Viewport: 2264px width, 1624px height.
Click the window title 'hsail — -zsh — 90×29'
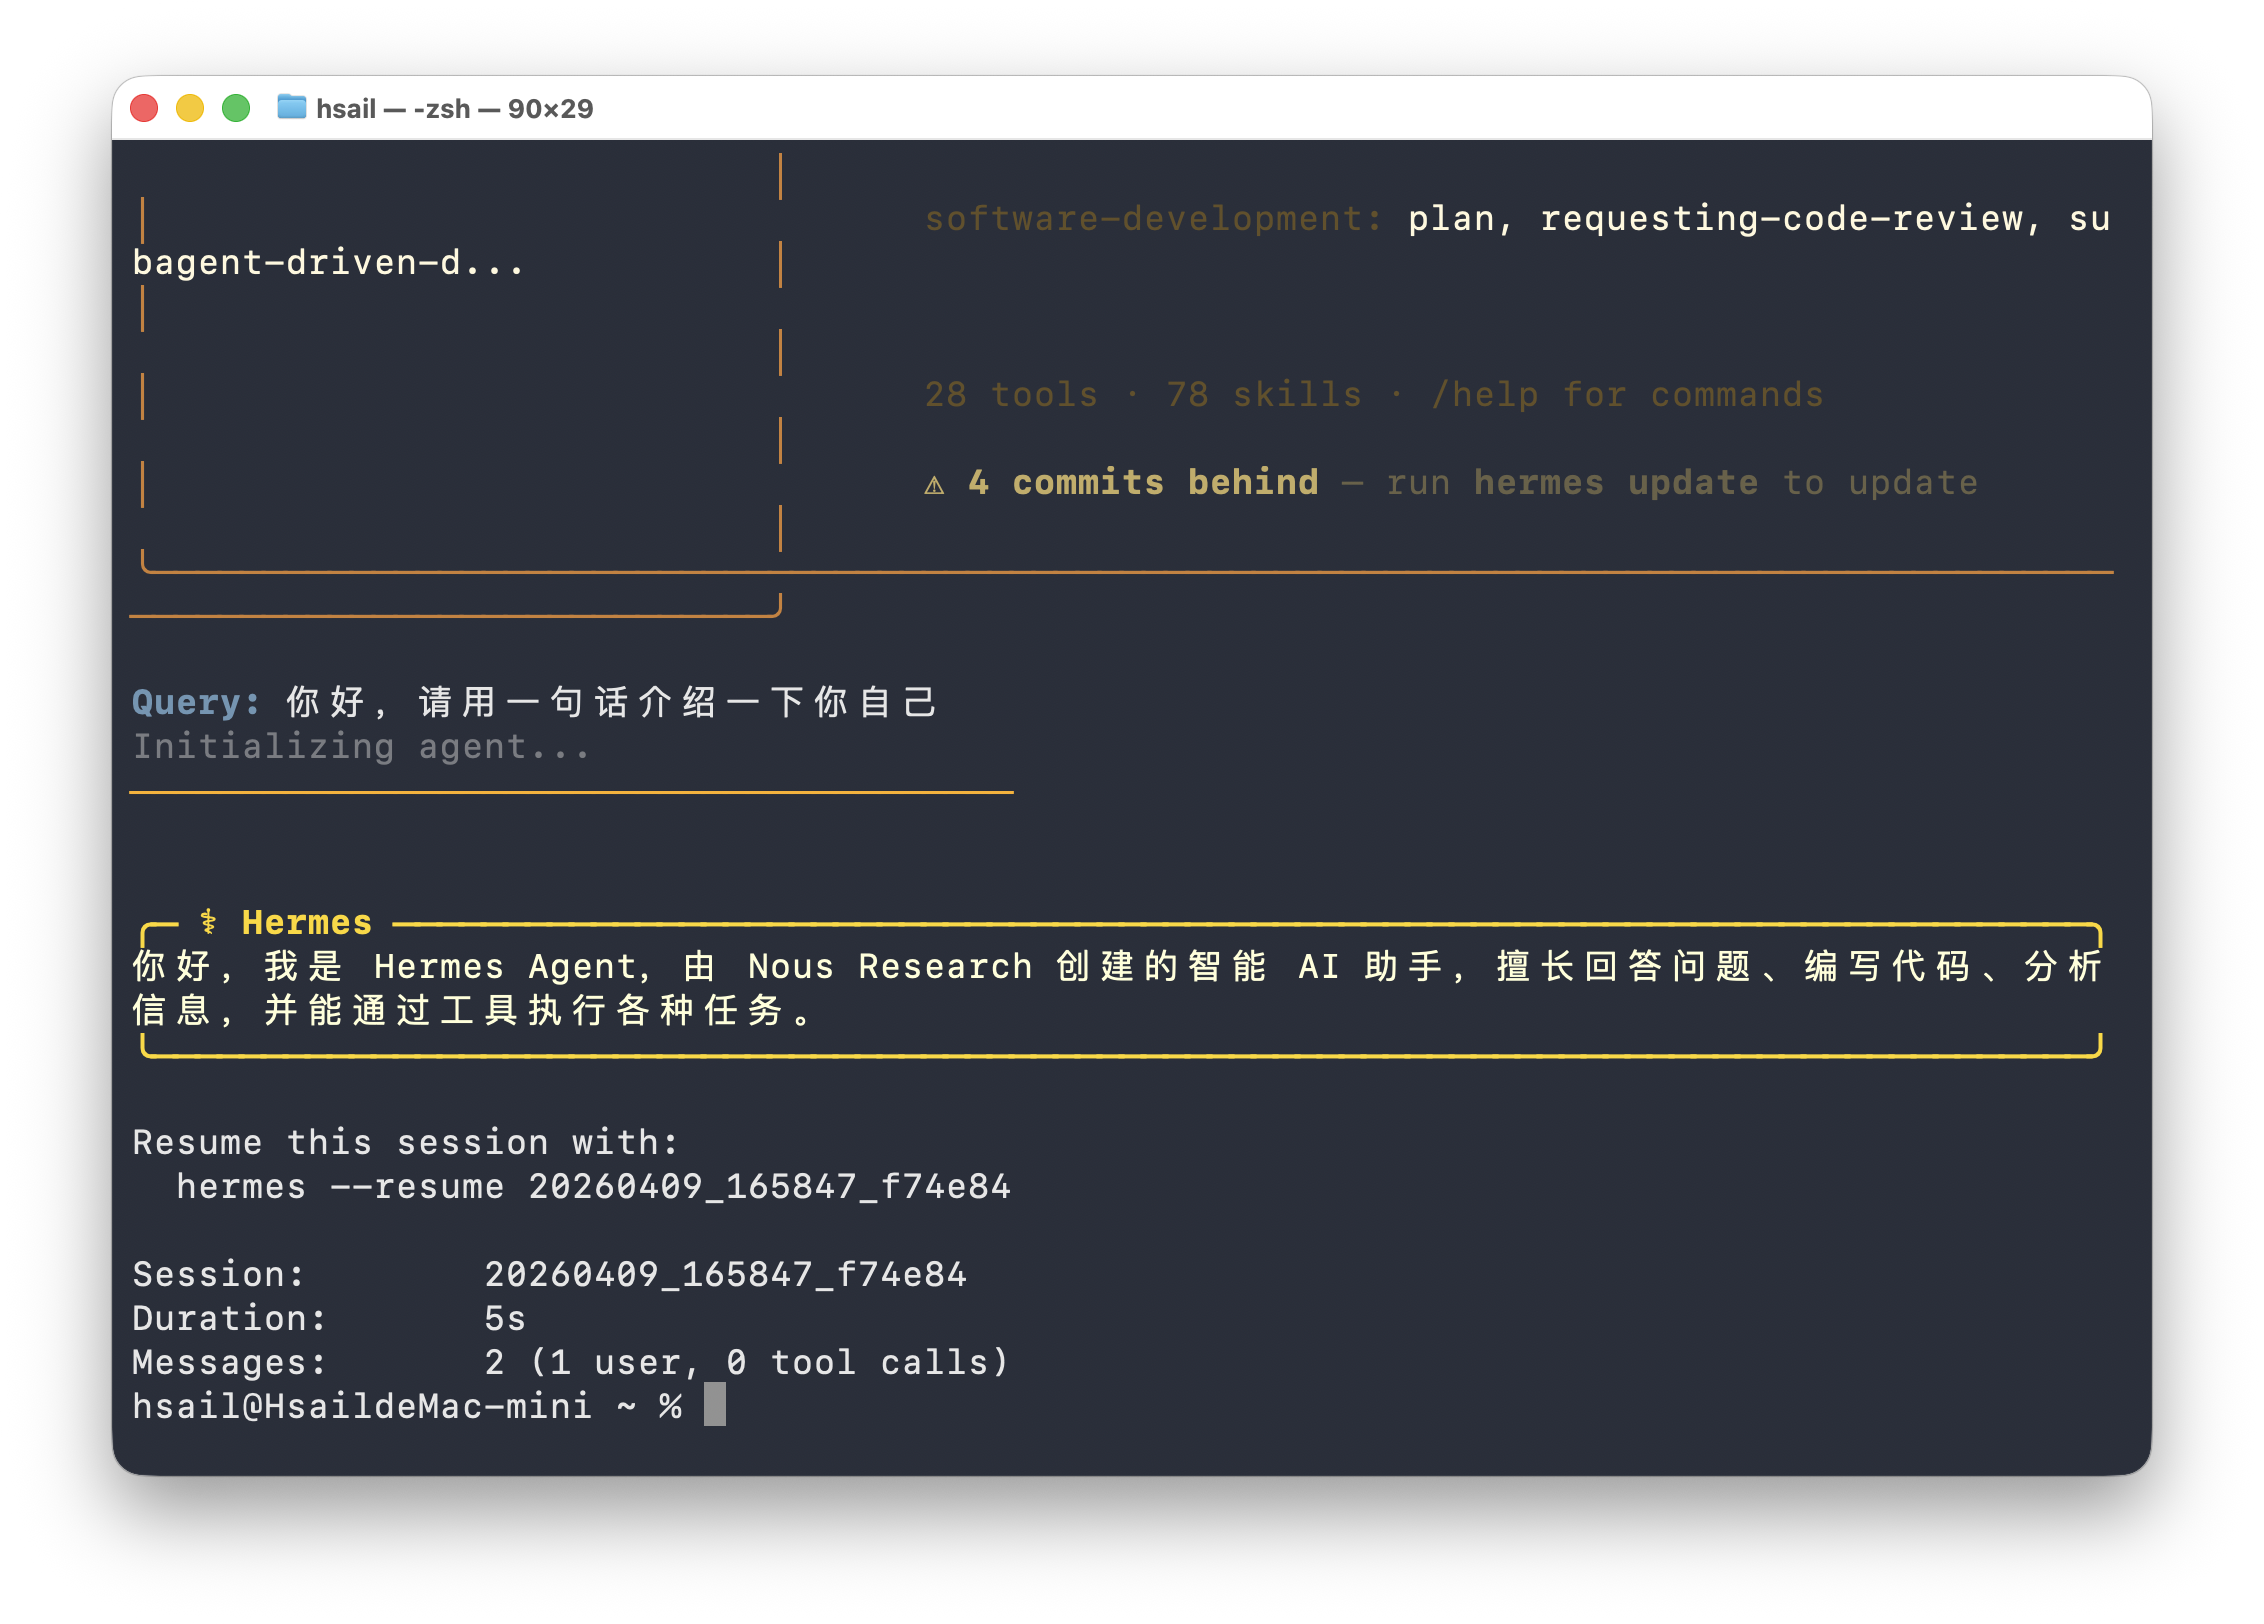pyautogui.click(x=455, y=108)
